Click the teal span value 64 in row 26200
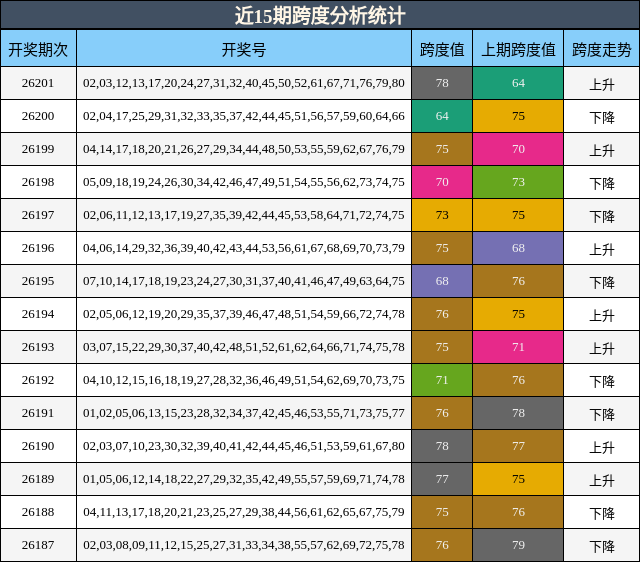This screenshot has width=640, height=562. tap(442, 116)
